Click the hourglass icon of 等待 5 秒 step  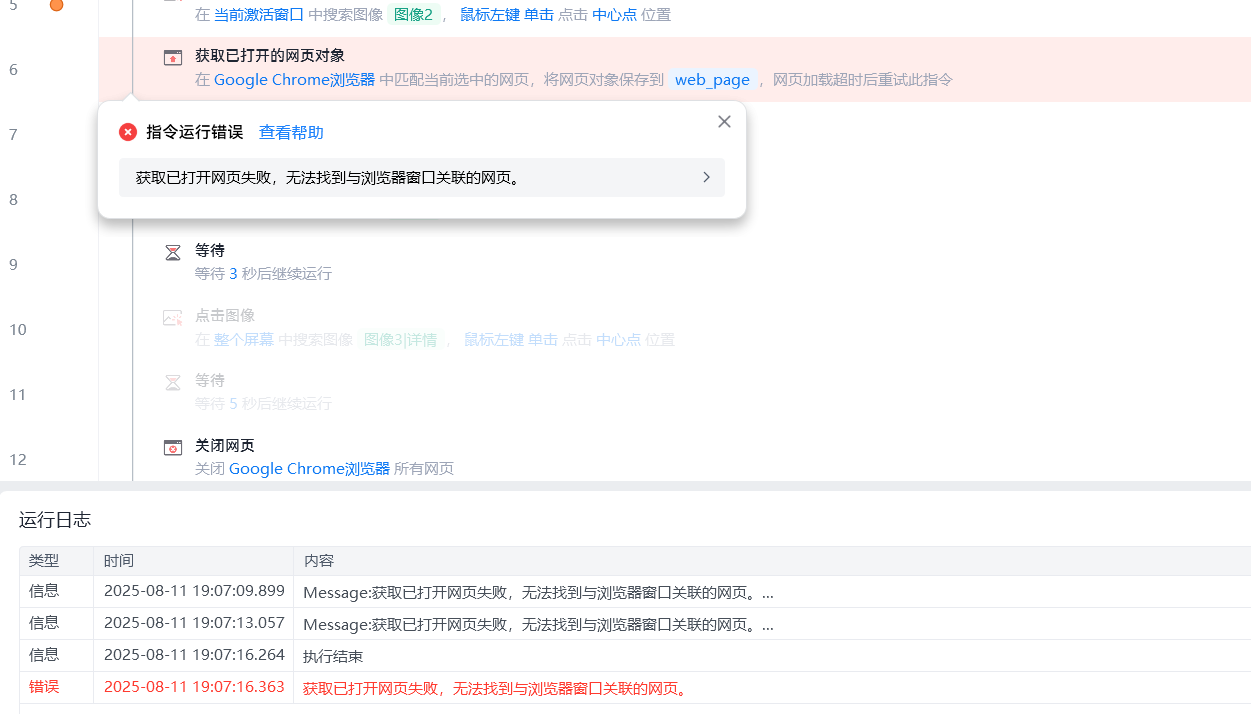[173, 383]
